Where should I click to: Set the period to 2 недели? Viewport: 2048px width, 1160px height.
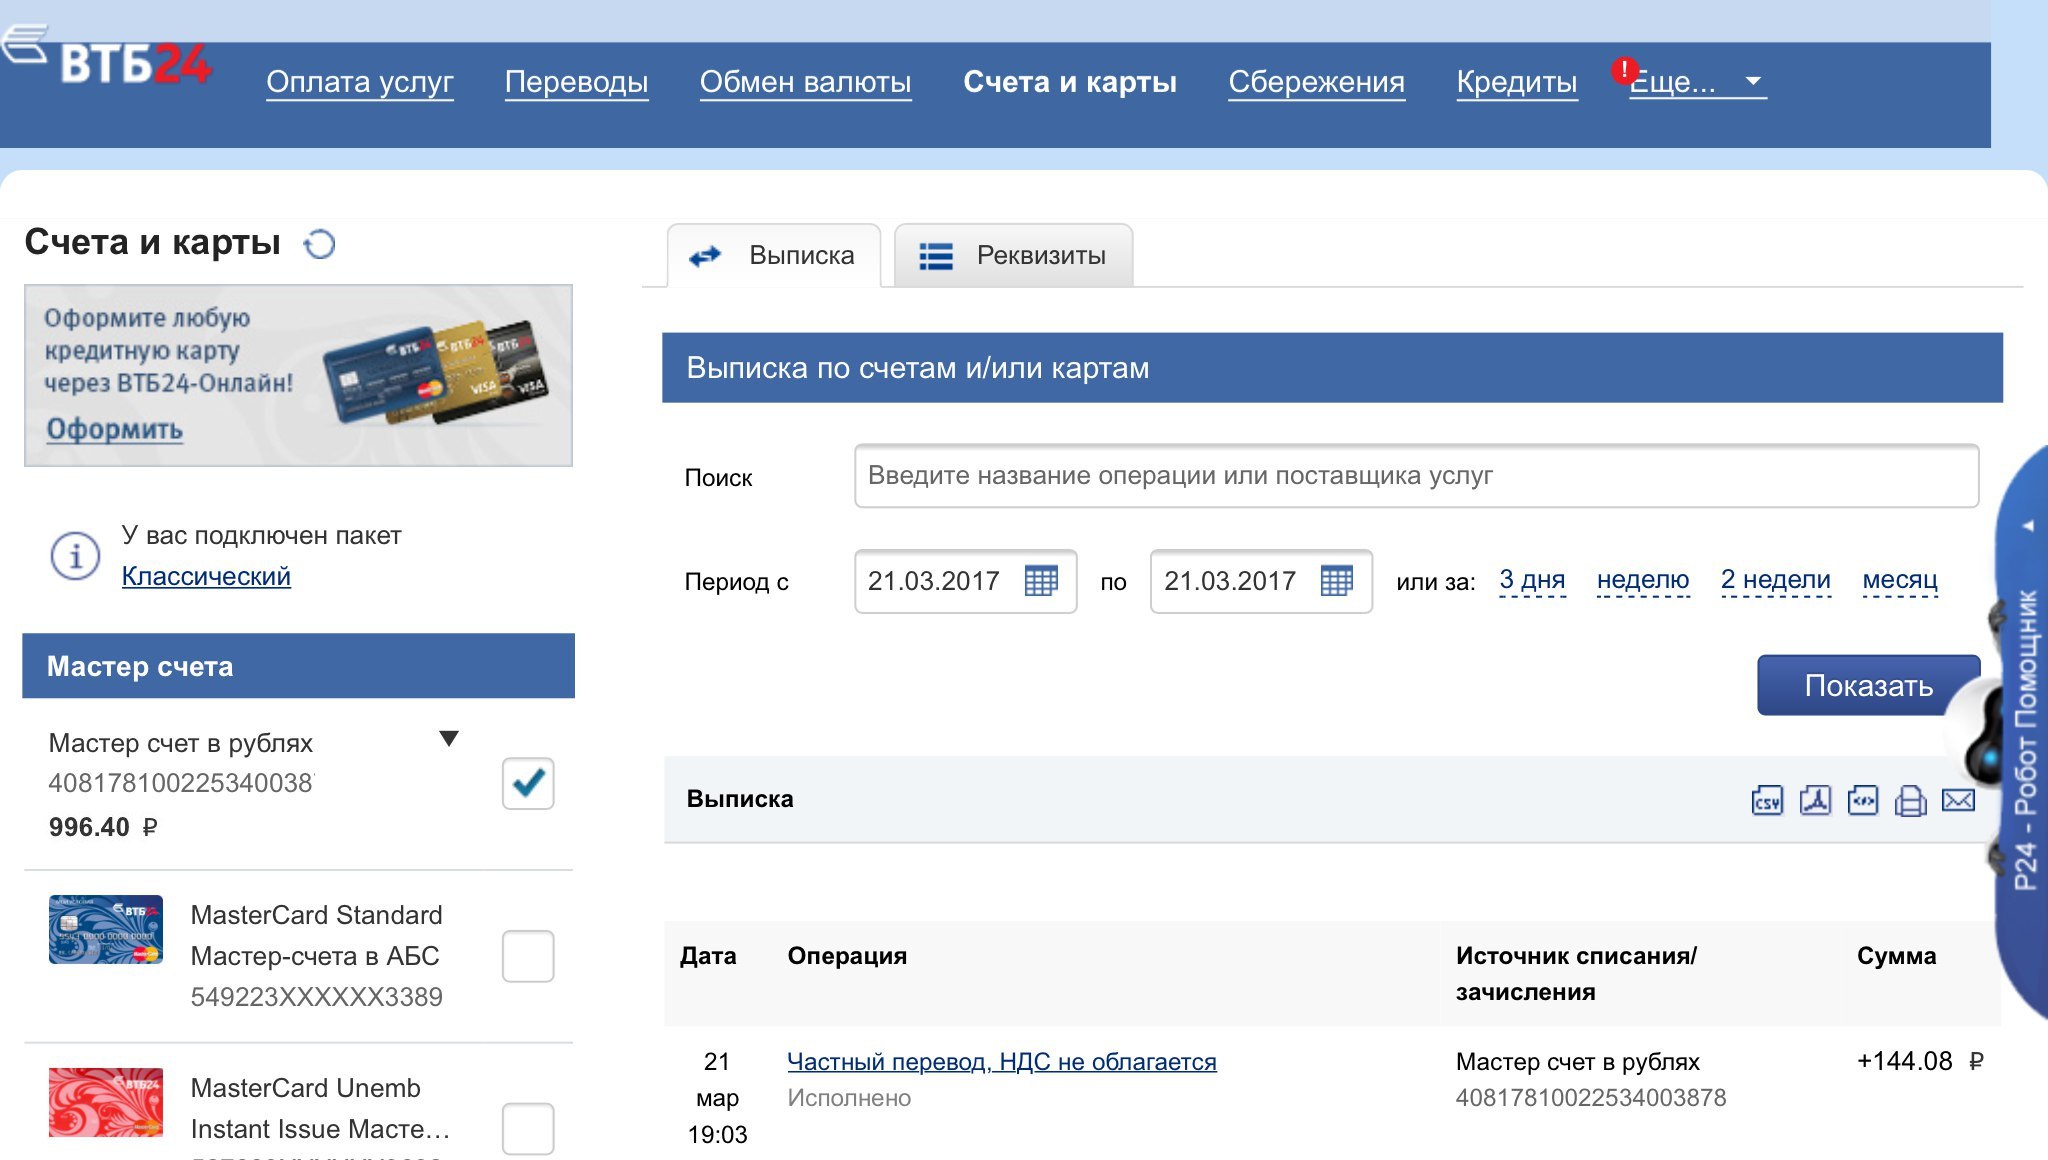point(1775,580)
